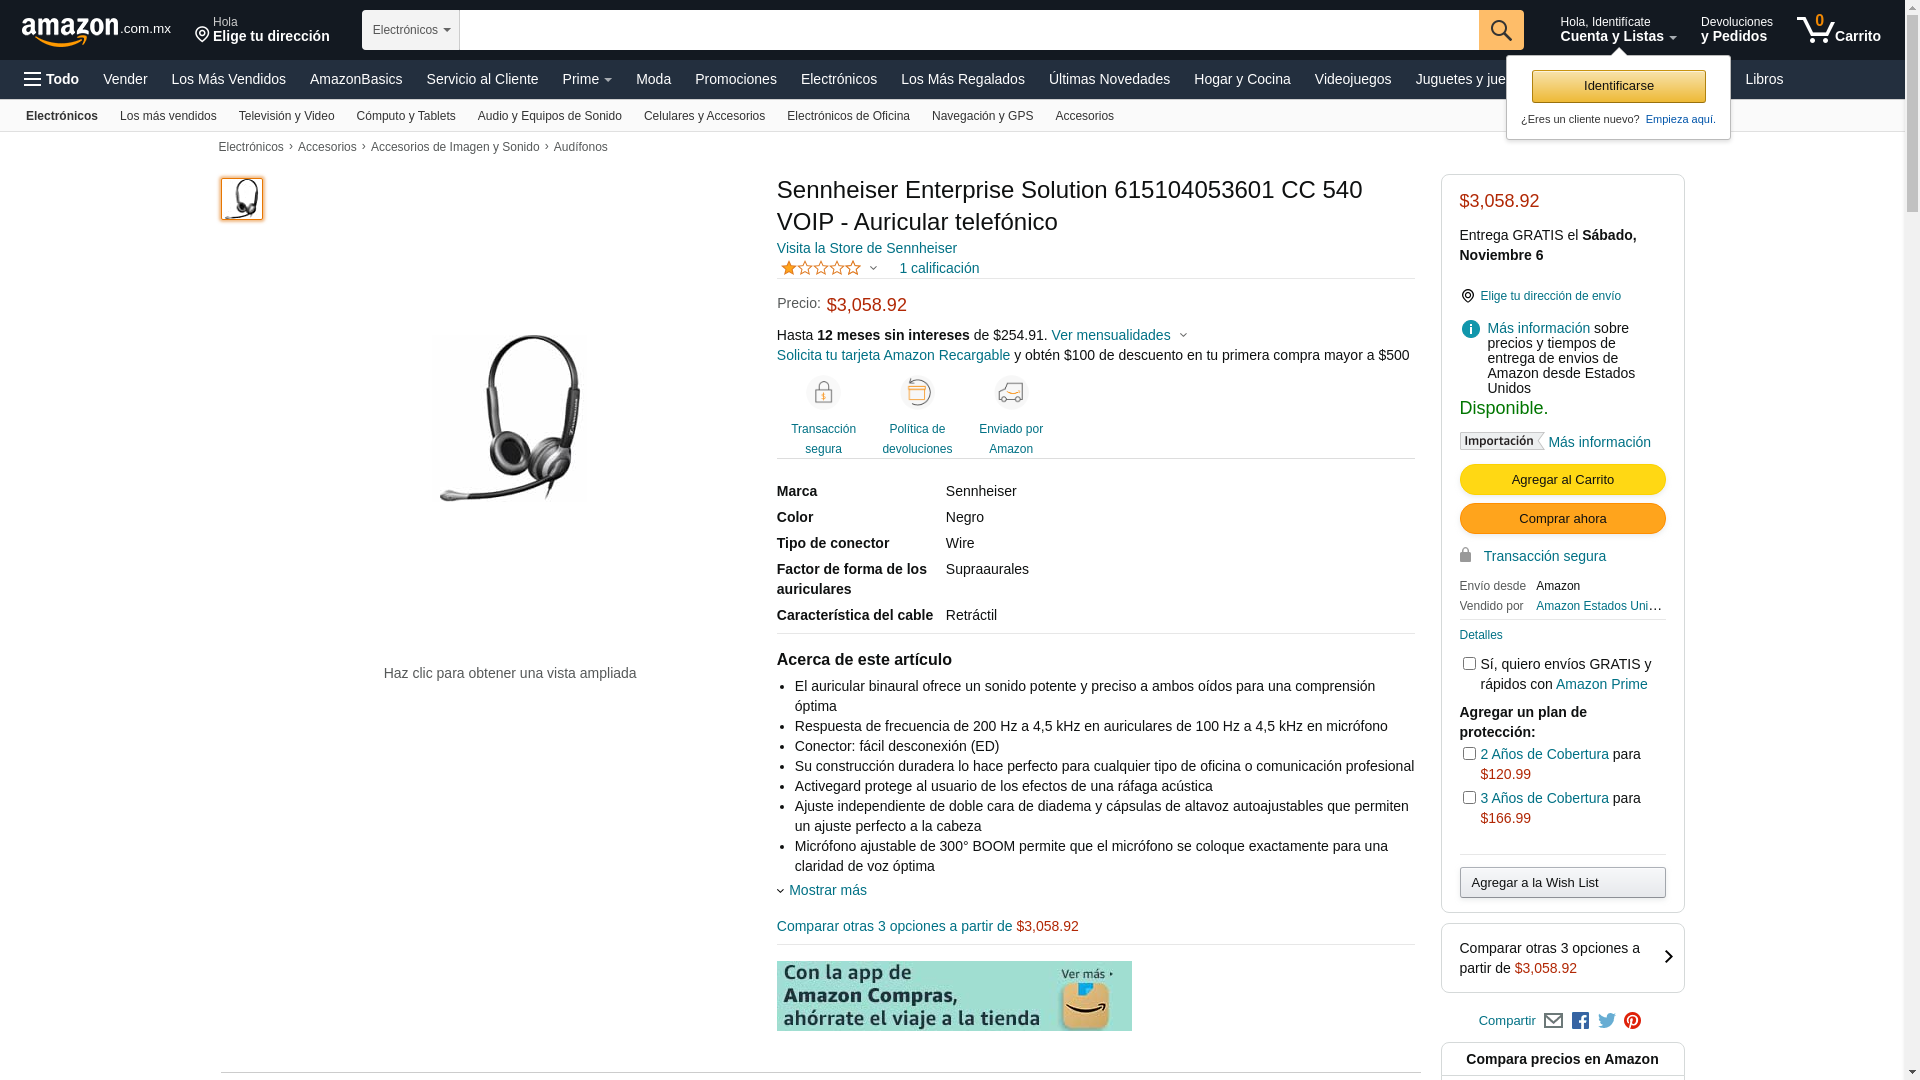This screenshot has height=1080, width=1920.
Task: Check the 2 Años de Cobertura option
Action: pyautogui.click(x=1469, y=754)
